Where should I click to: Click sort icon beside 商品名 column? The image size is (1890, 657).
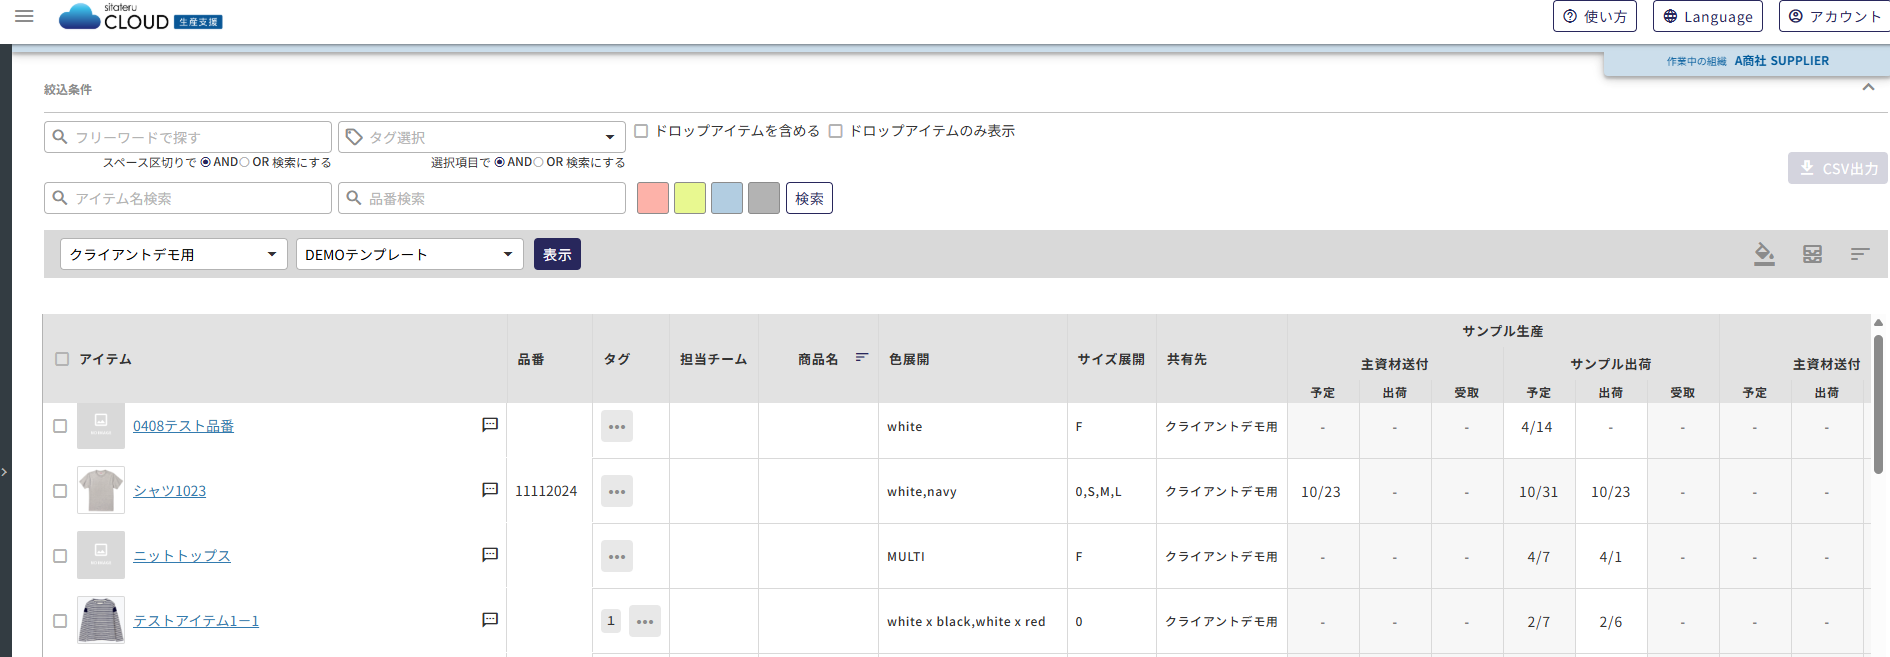862,358
